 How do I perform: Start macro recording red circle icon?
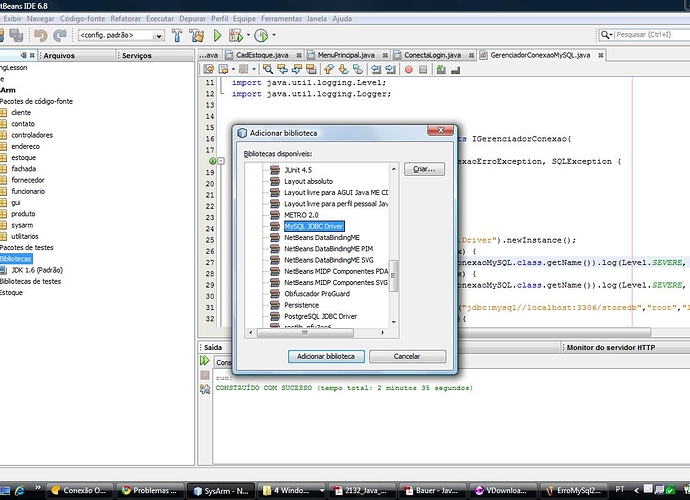pos(408,70)
